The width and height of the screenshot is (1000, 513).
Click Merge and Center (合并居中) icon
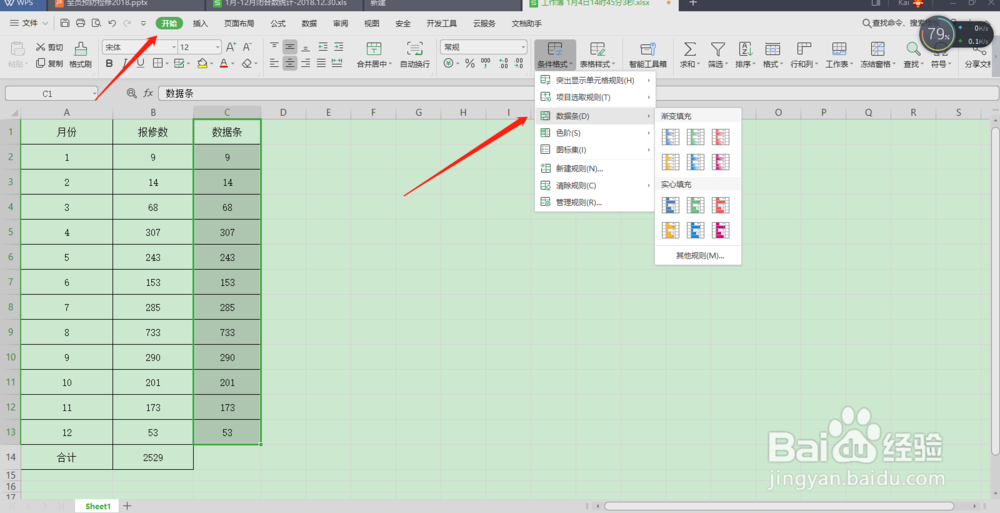(374, 50)
